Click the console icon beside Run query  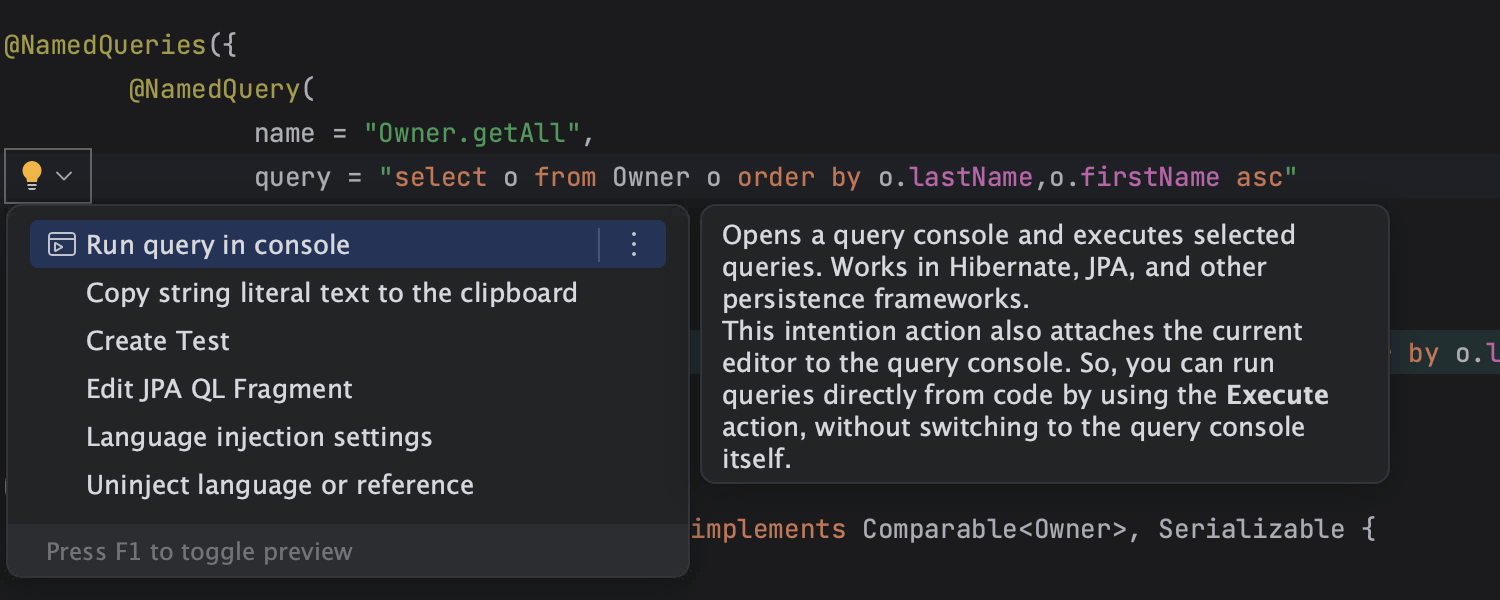coord(62,245)
